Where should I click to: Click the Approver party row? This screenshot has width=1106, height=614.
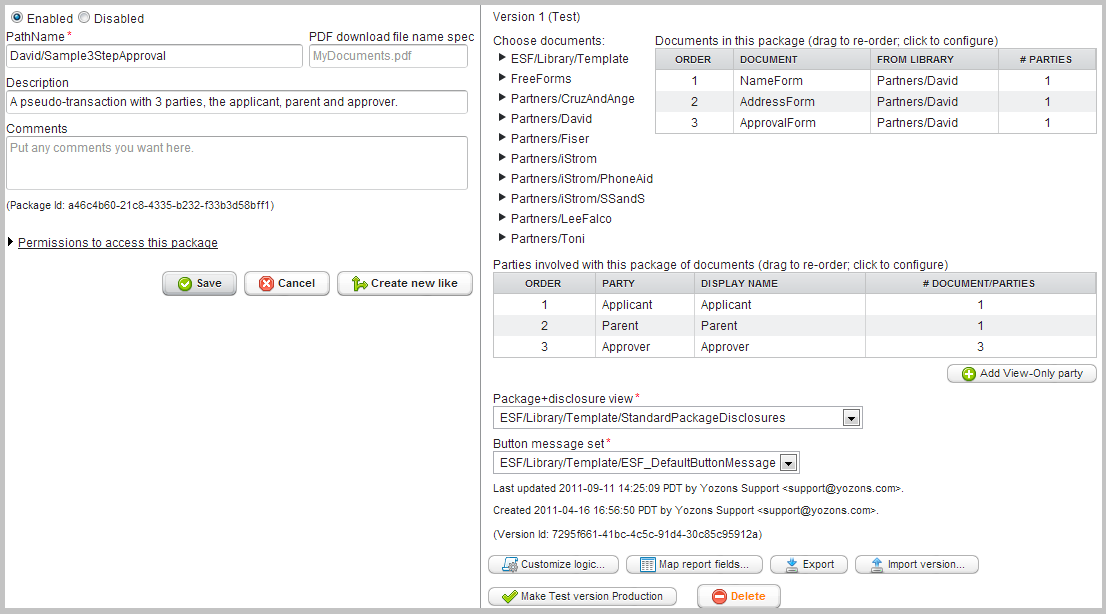click(626, 347)
